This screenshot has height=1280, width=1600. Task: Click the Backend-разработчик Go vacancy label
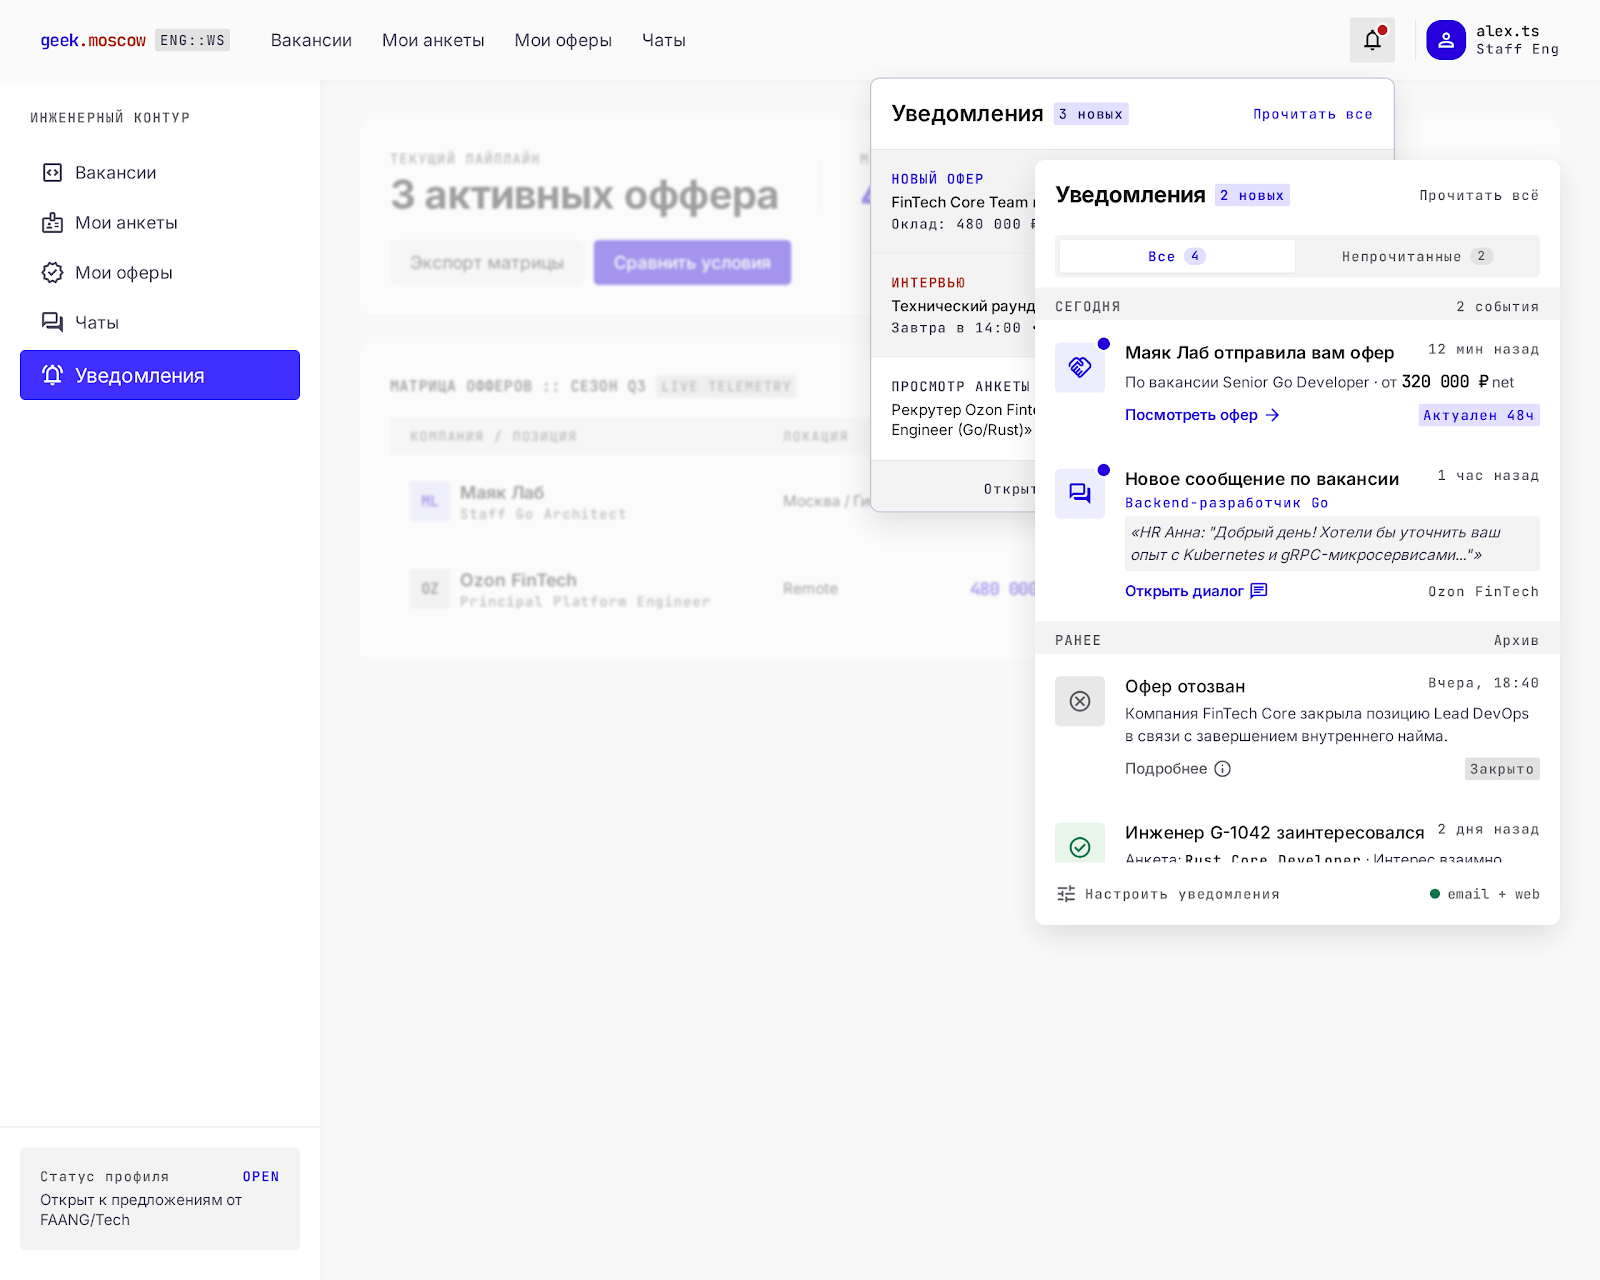coord(1227,503)
